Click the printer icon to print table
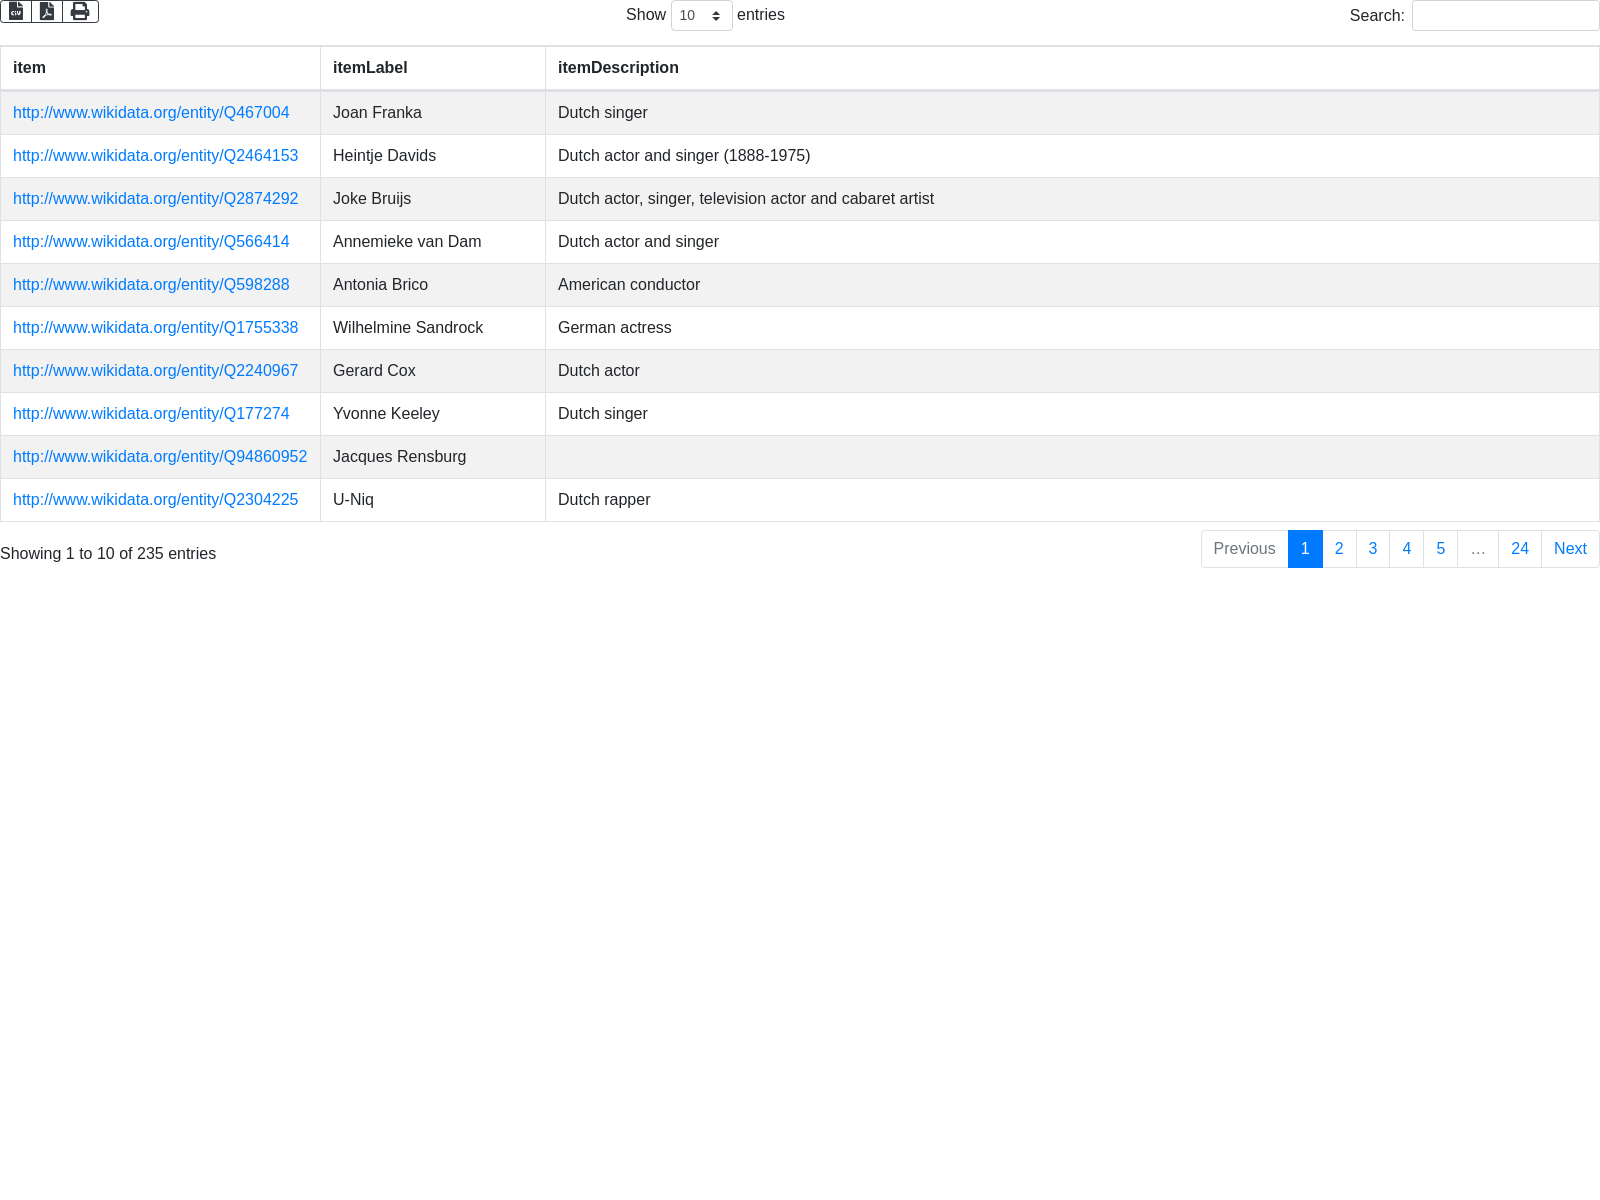The width and height of the screenshot is (1600, 1200). click(x=80, y=11)
